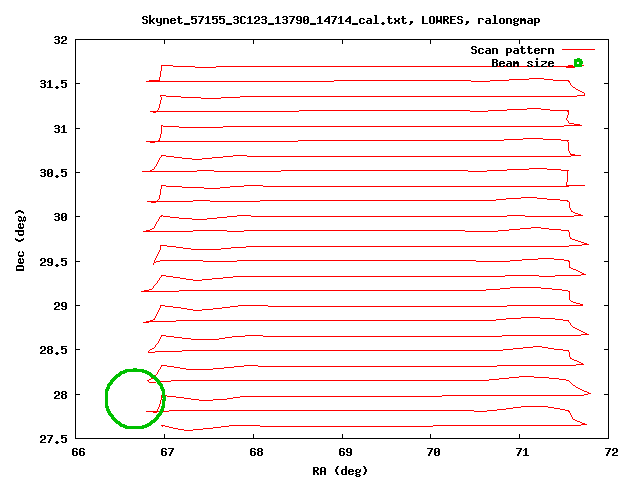Click the RA tick label 69
This screenshot has width=640, height=480.
coord(345,452)
